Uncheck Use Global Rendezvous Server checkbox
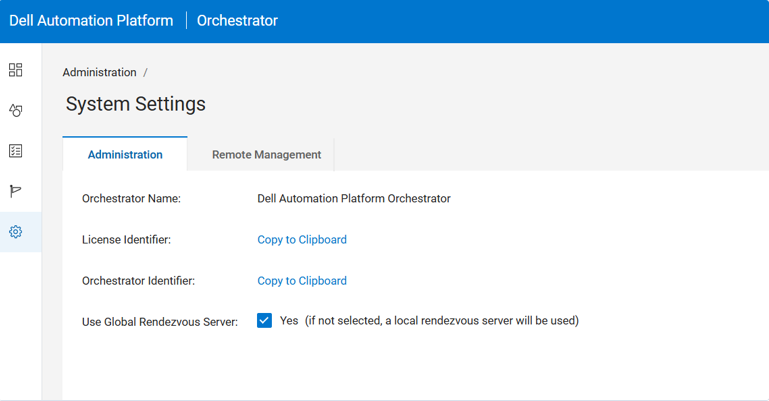This screenshot has height=401, width=769. (x=264, y=321)
